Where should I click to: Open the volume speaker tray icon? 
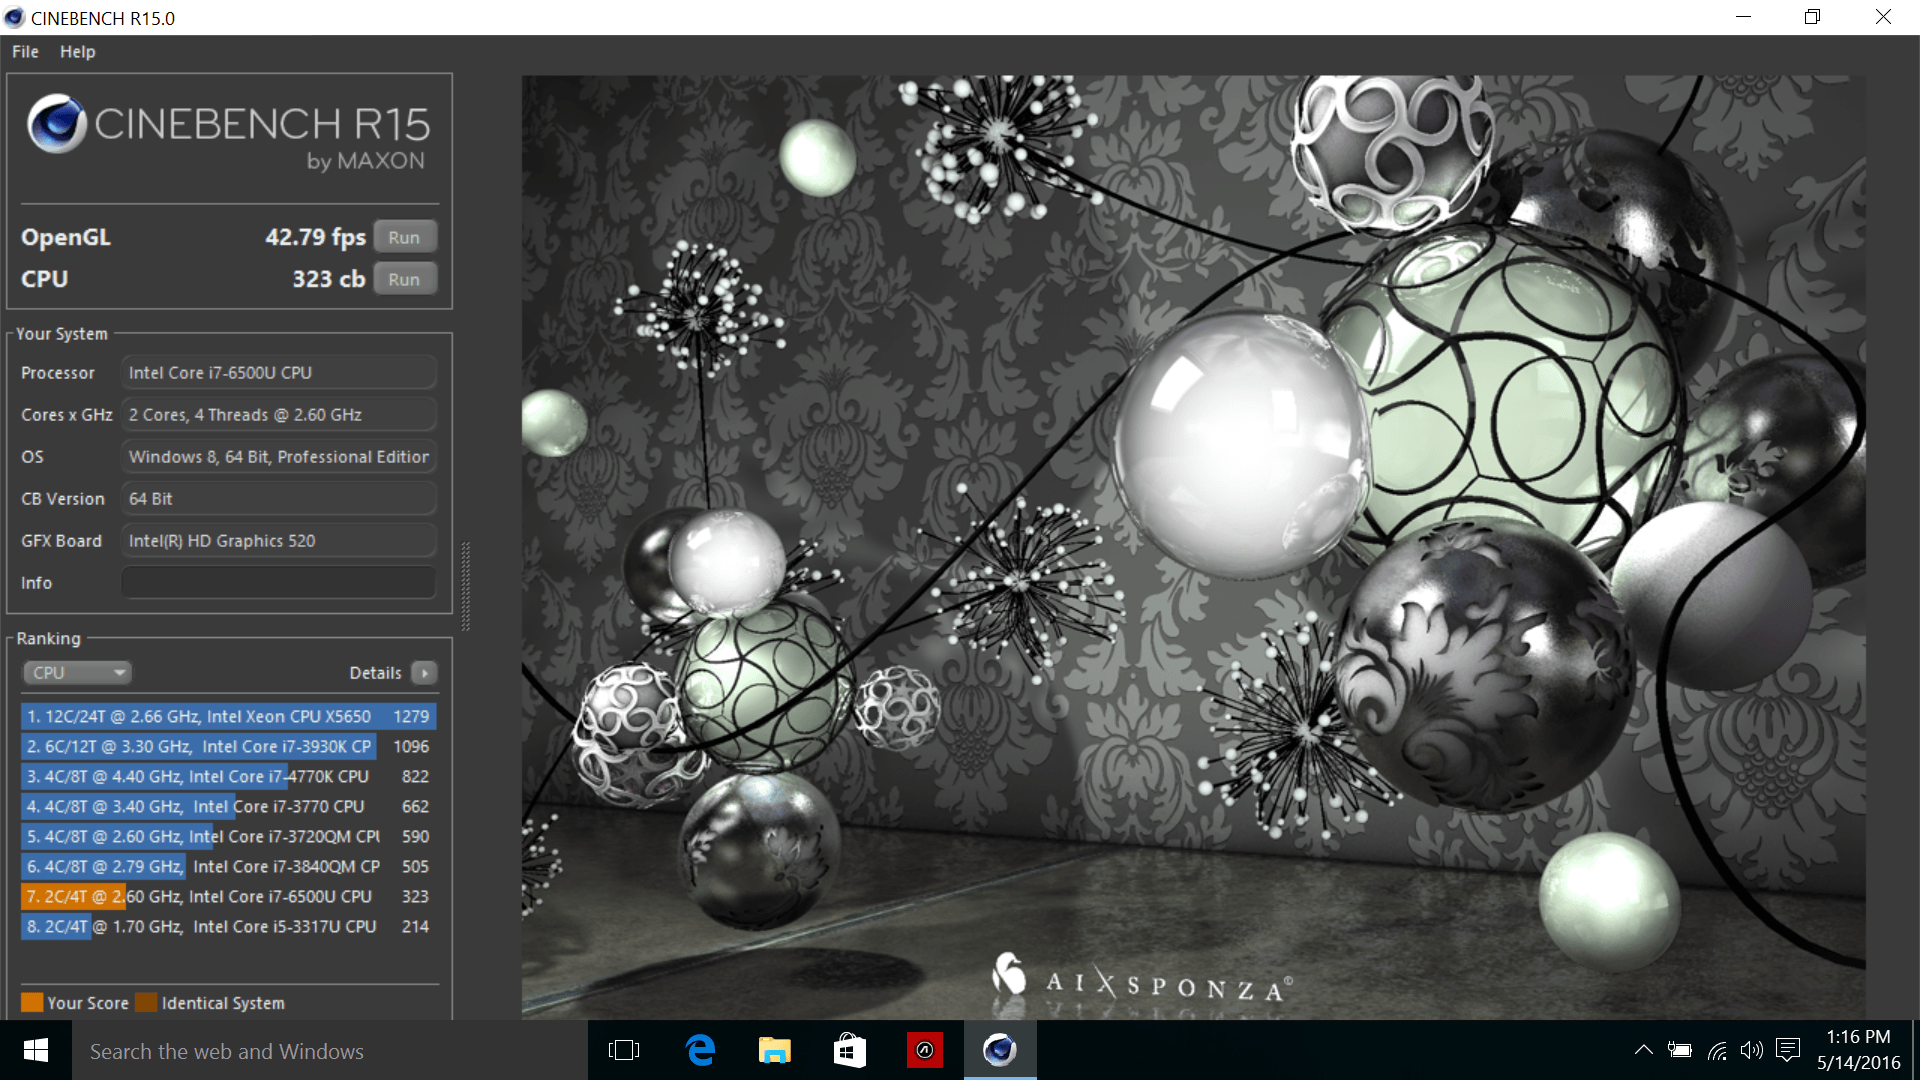tap(1751, 1050)
